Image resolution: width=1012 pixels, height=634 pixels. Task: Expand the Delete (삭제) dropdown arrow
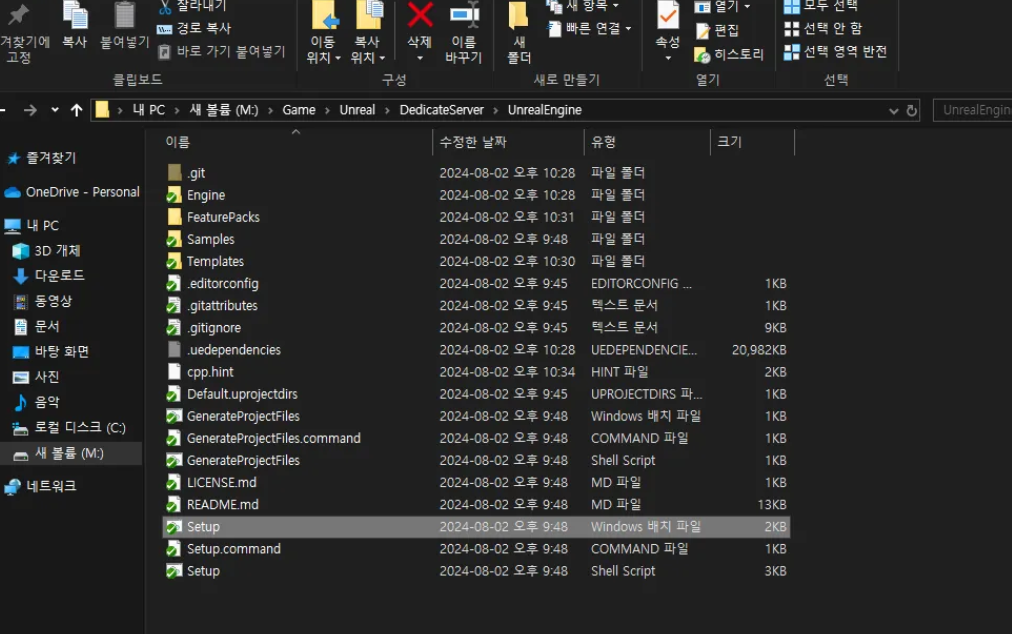coord(420,58)
